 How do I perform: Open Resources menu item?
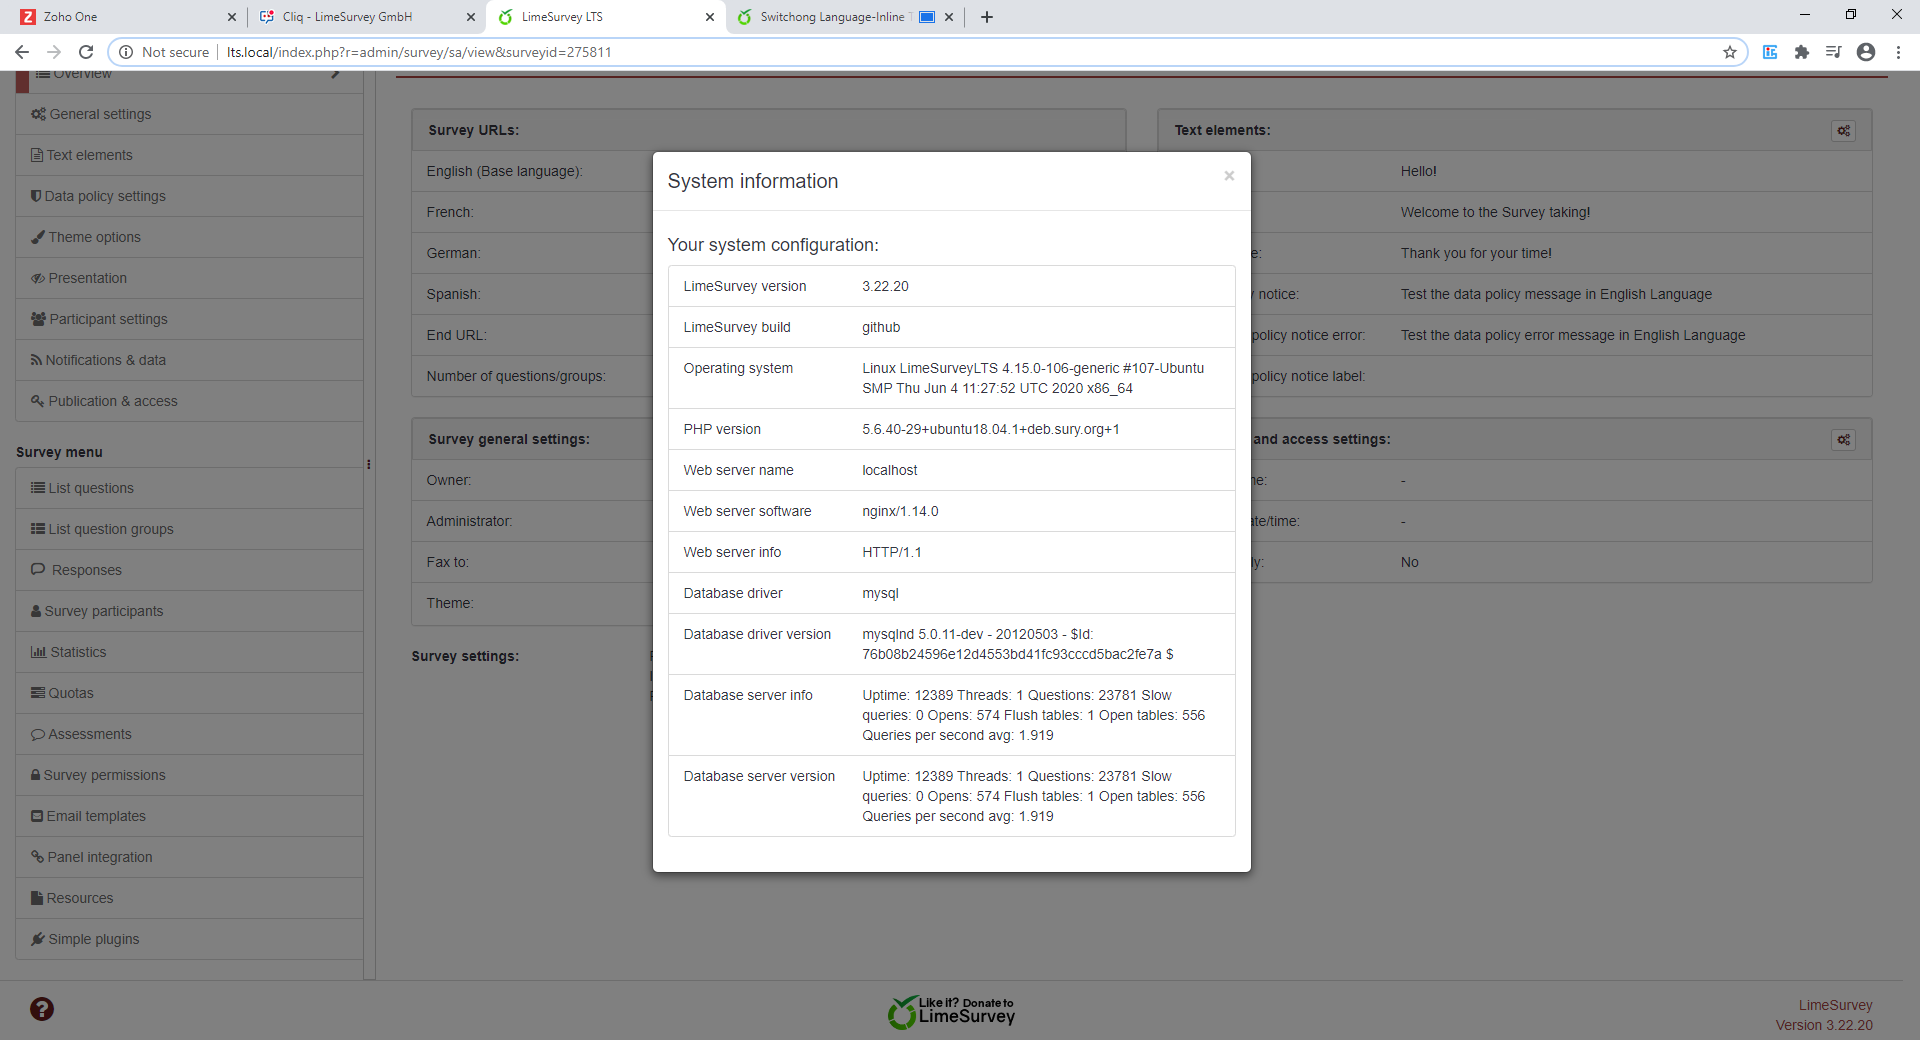tap(189, 898)
